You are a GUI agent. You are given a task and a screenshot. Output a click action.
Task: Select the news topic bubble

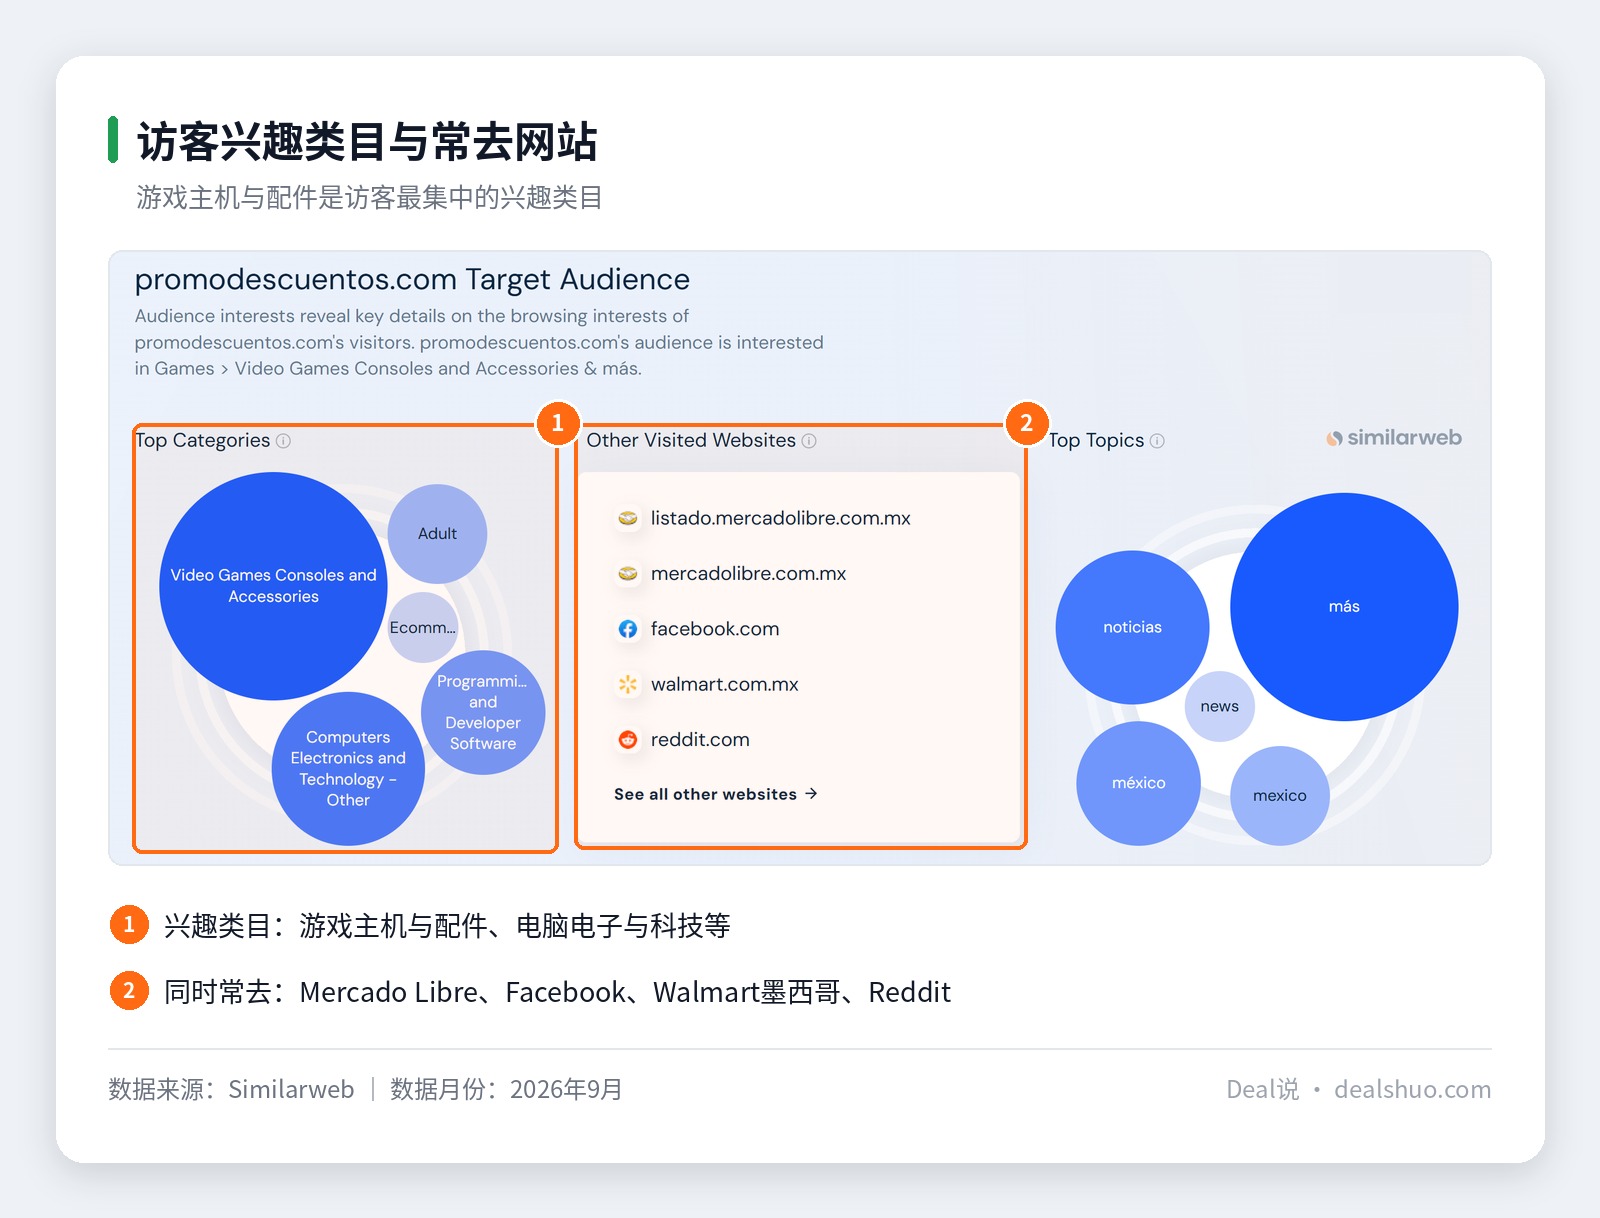point(1219,707)
